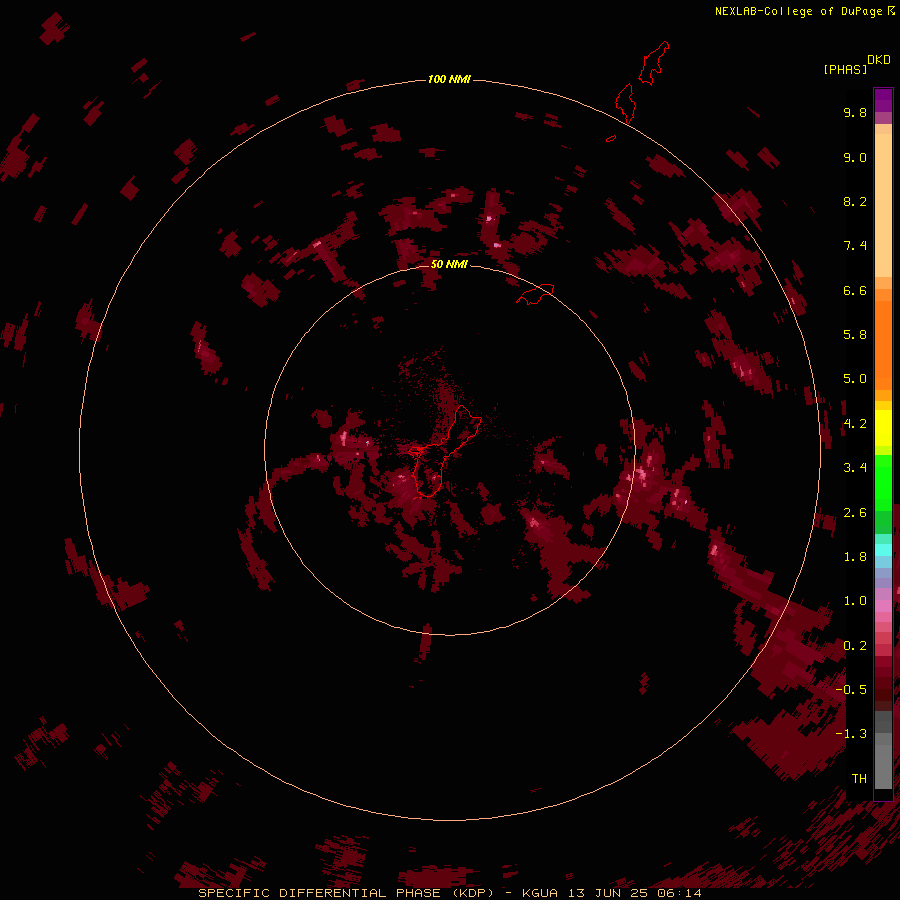Click the [PHAS] legend label
This screenshot has width=900, height=900.
(x=845, y=69)
